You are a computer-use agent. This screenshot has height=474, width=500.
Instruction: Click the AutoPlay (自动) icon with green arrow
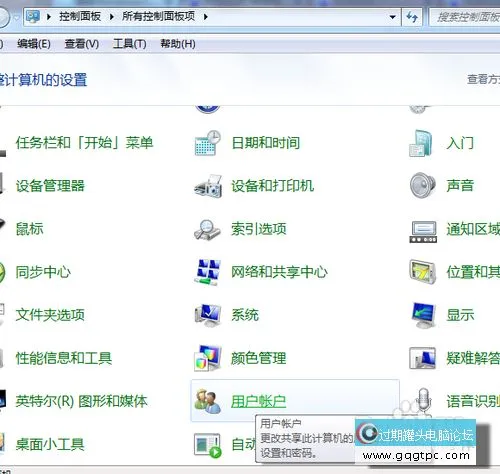[208, 445]
